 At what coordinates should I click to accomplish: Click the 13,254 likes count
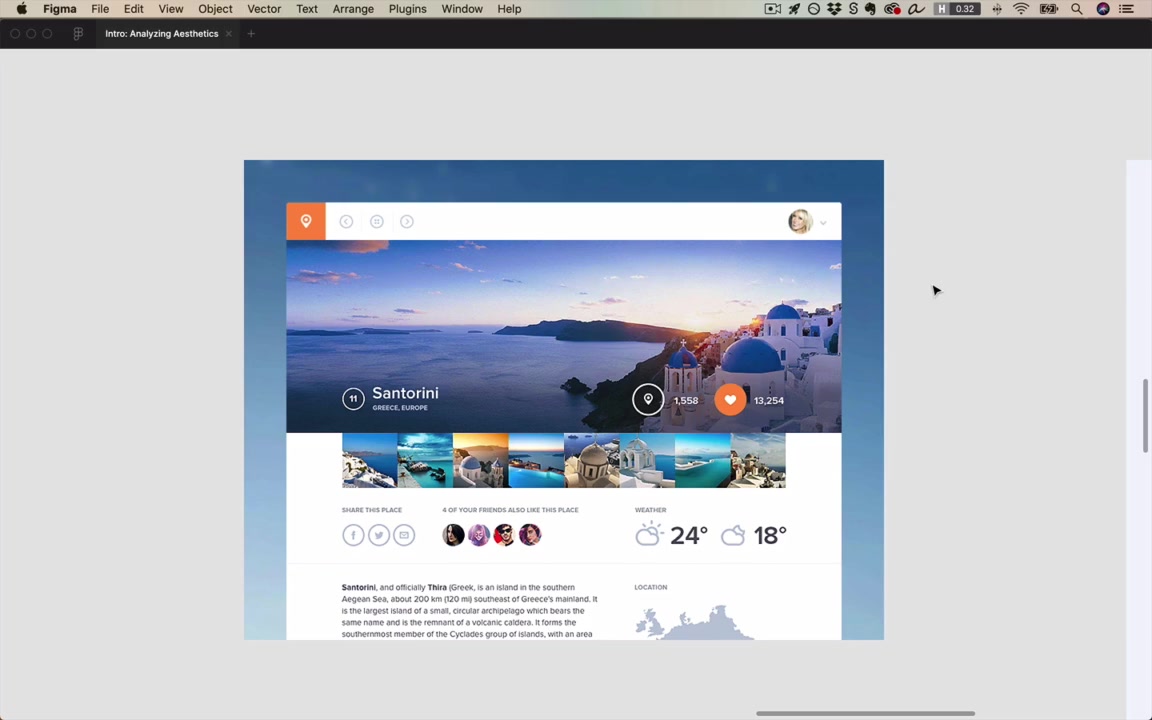tap(768, 400)
